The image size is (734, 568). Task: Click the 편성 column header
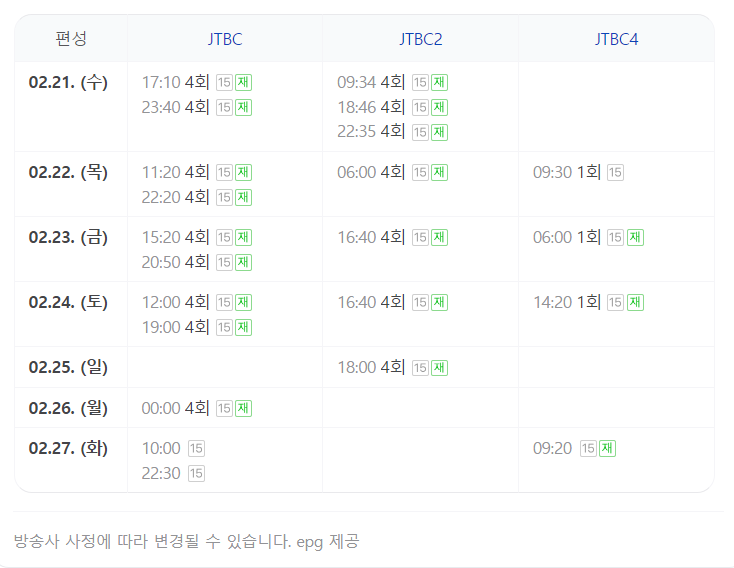point(71,39)
